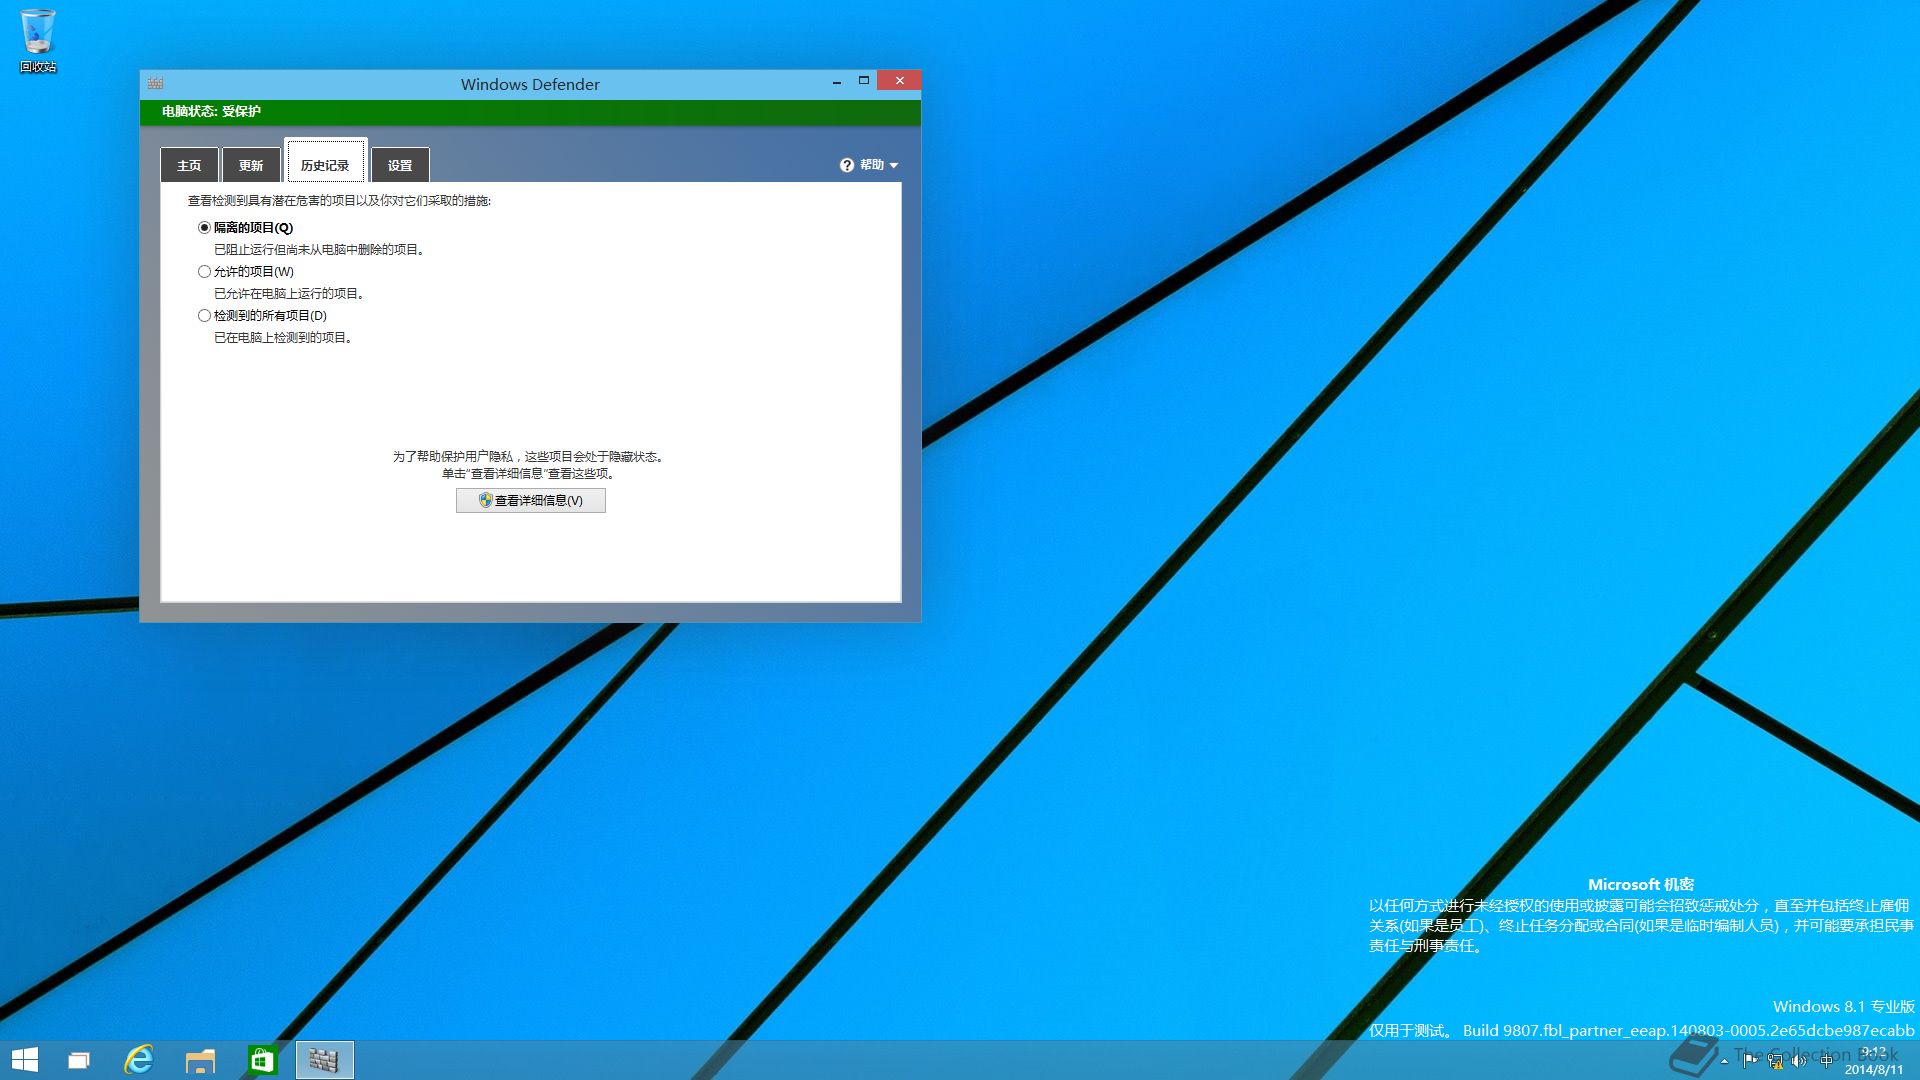
Task: Click the 查看详细信息(V) button
Action: tap(531, 501)
